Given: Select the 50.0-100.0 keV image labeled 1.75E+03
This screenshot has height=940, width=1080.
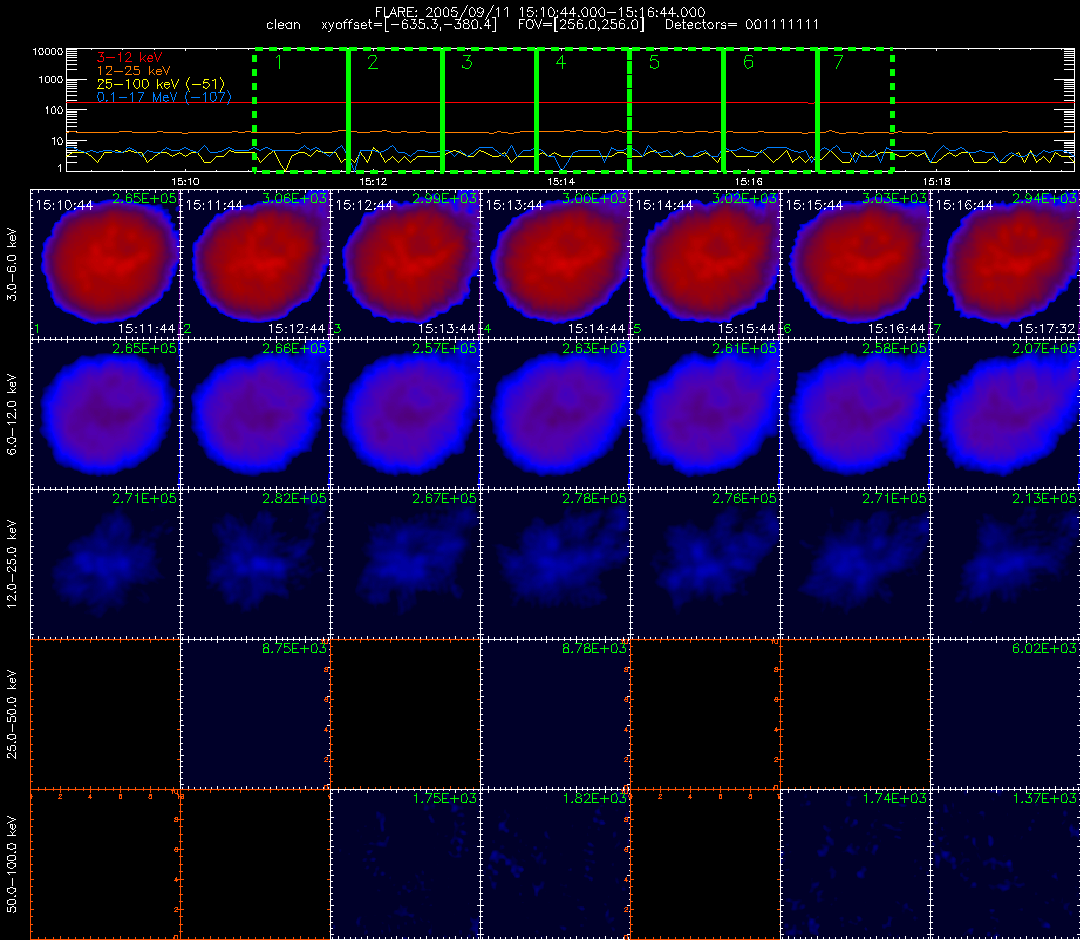Looking at the screenshot, I should click(x=406, y=864).
